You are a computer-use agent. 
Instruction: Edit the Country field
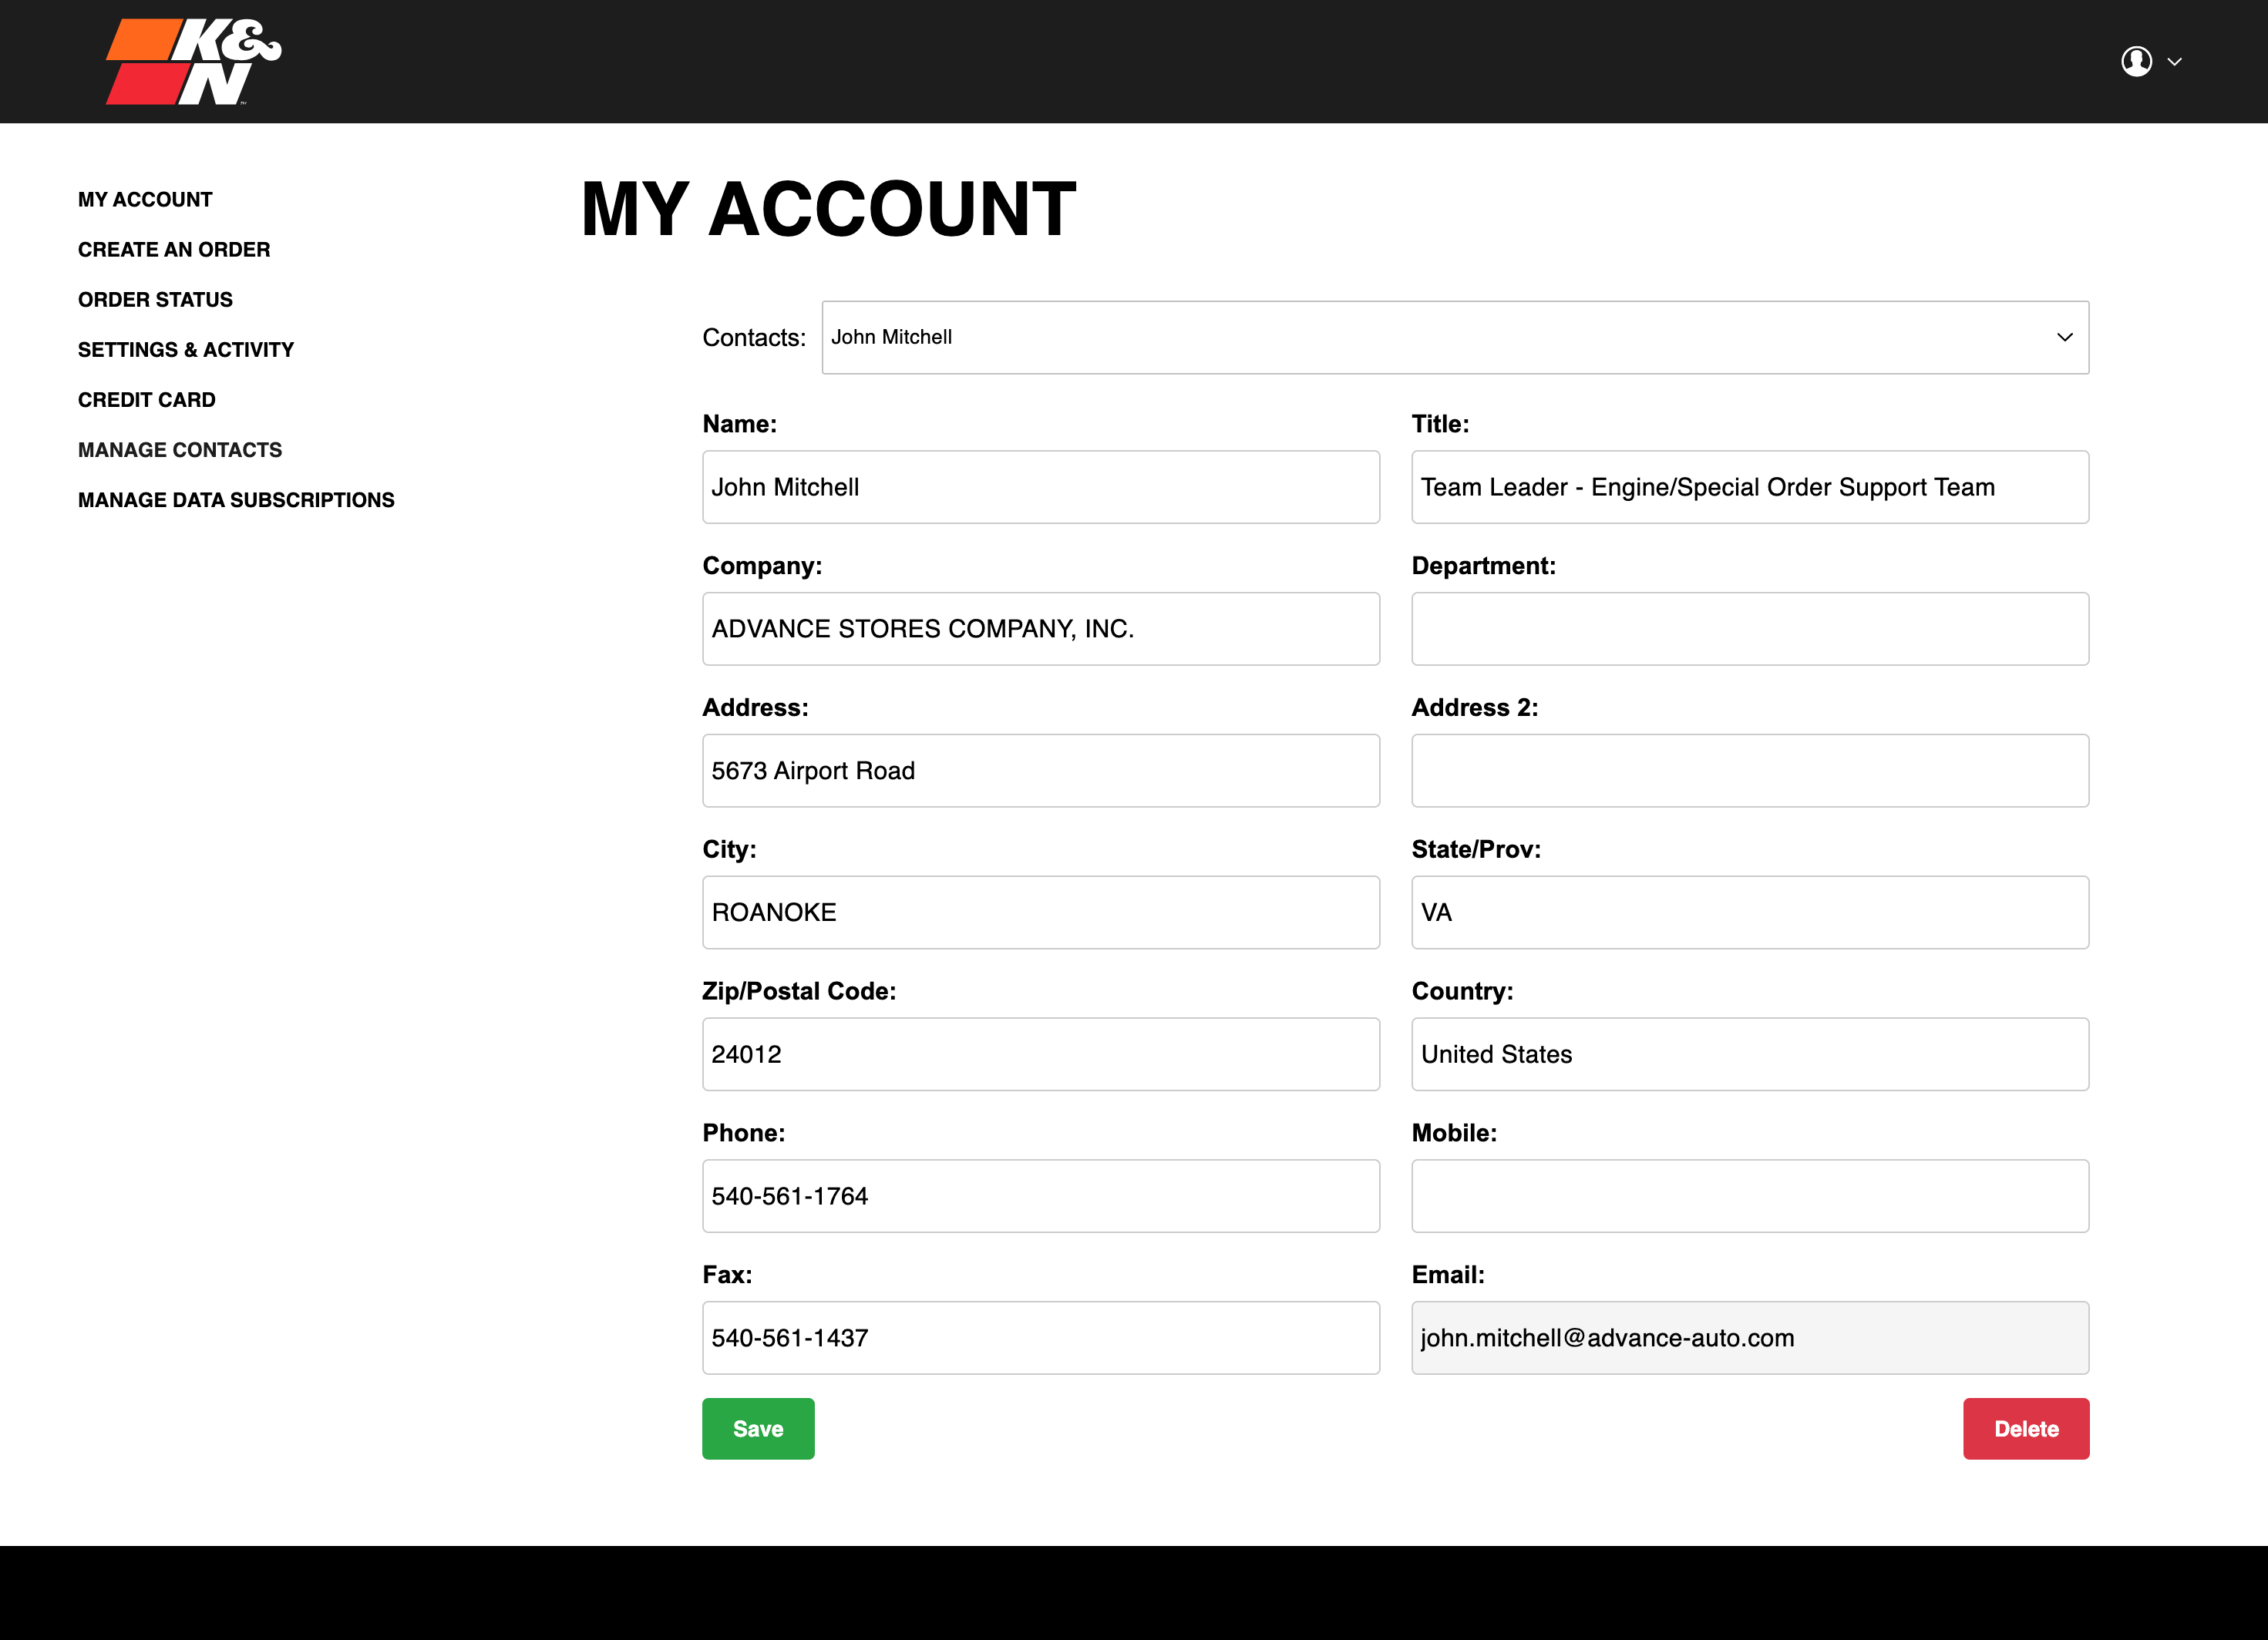pyautogui.click(x=1750, y=1054)
